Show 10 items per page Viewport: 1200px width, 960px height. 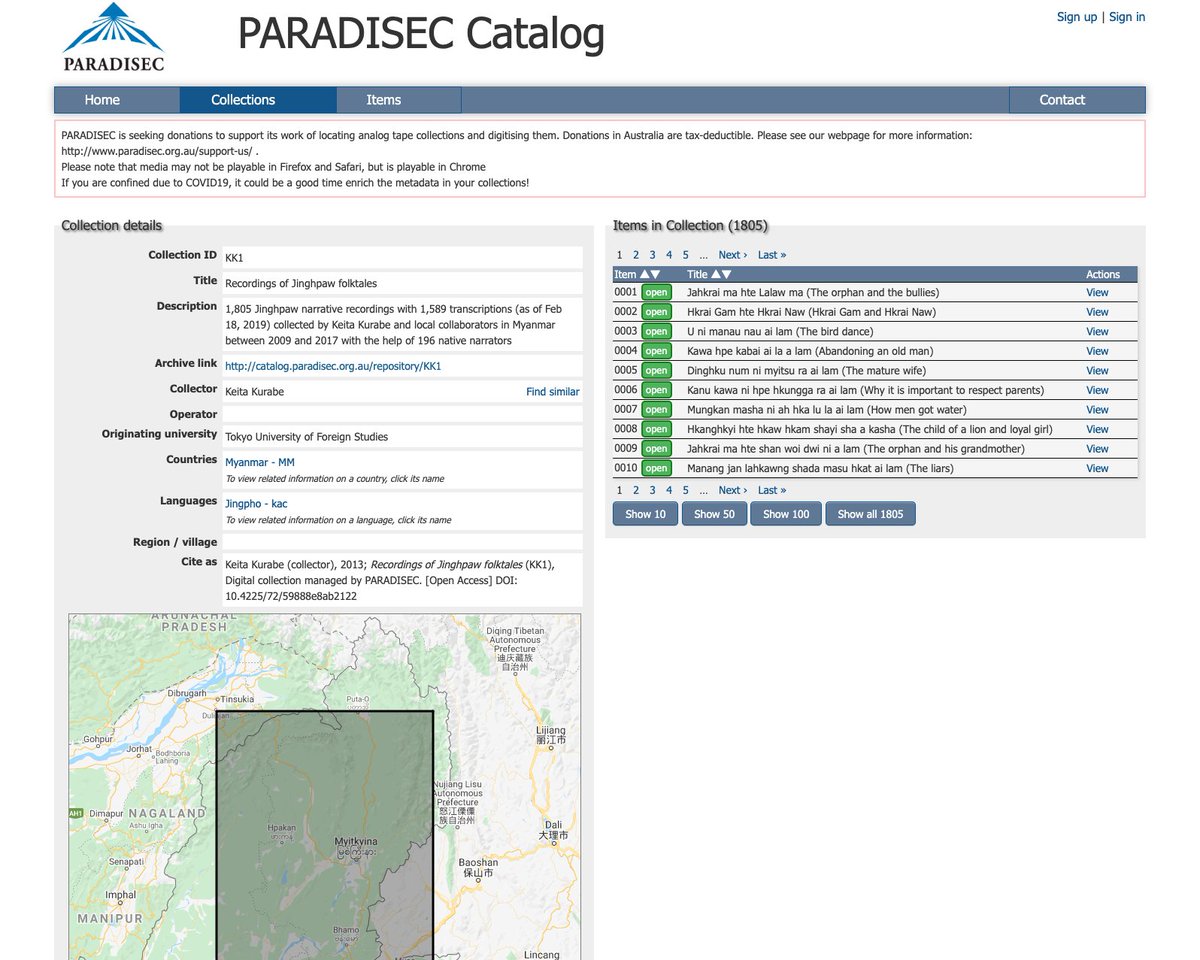click(645, 514)
